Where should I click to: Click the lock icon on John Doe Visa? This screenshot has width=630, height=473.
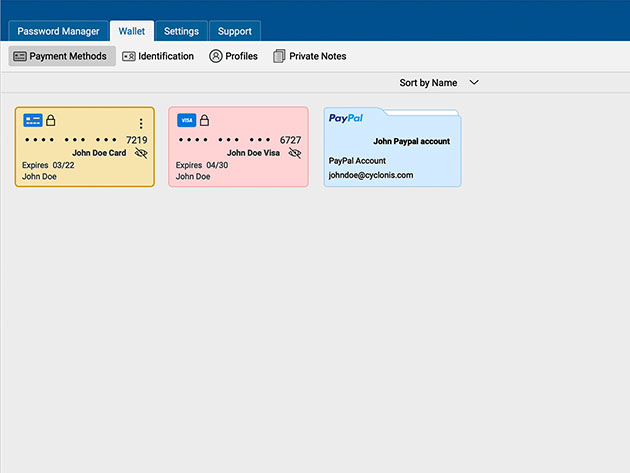205,120
